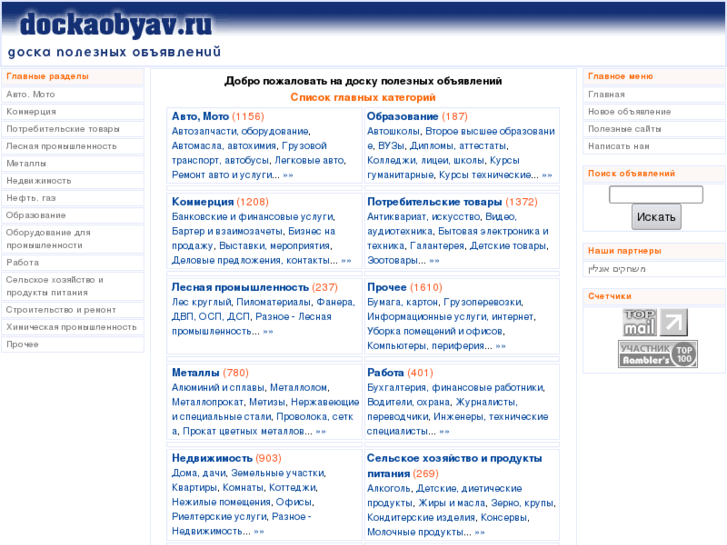Open the Риелтерские услуги subcategory link
727x545 pixels.
219,517
